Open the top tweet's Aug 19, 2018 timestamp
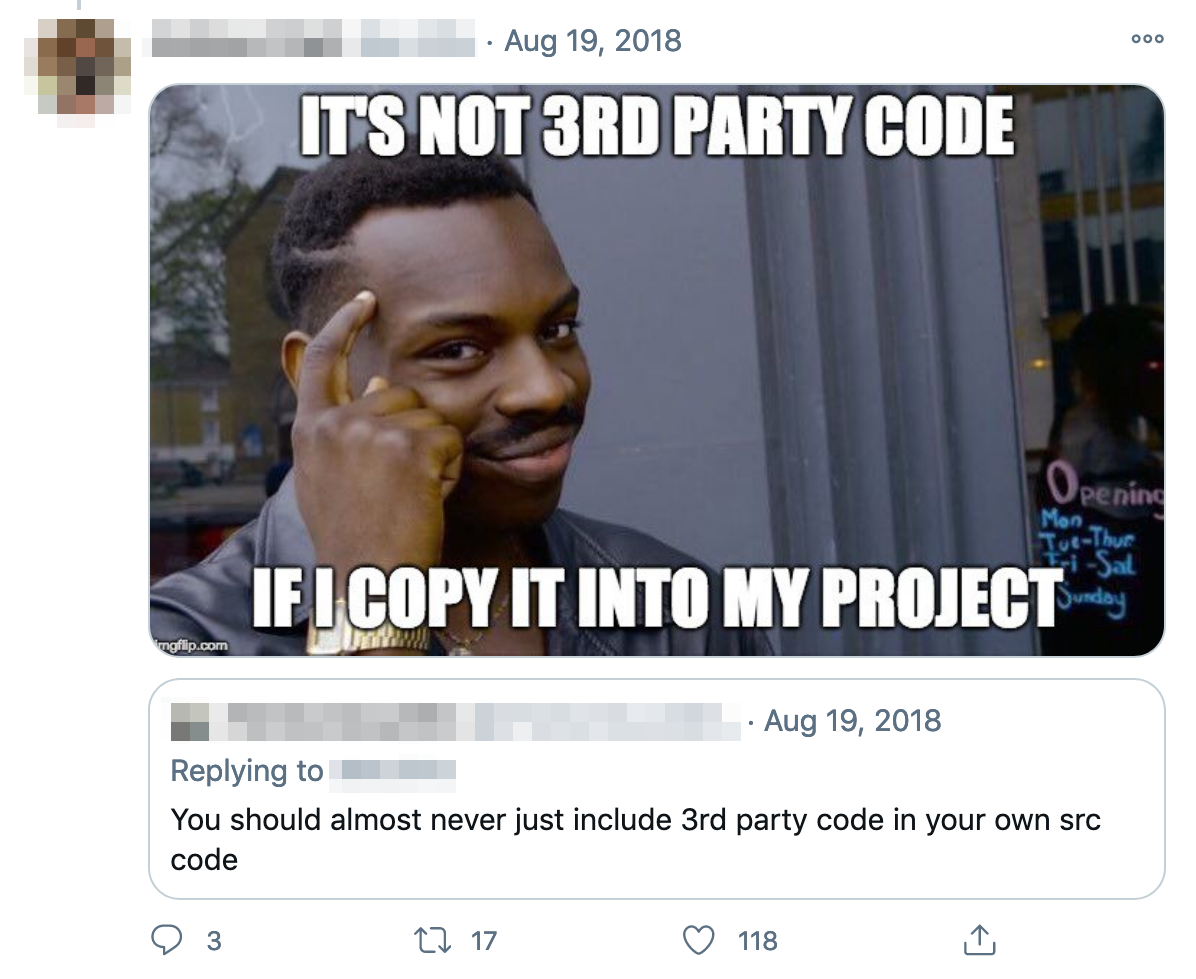1196x979 pixels. [x=593, y=41]
